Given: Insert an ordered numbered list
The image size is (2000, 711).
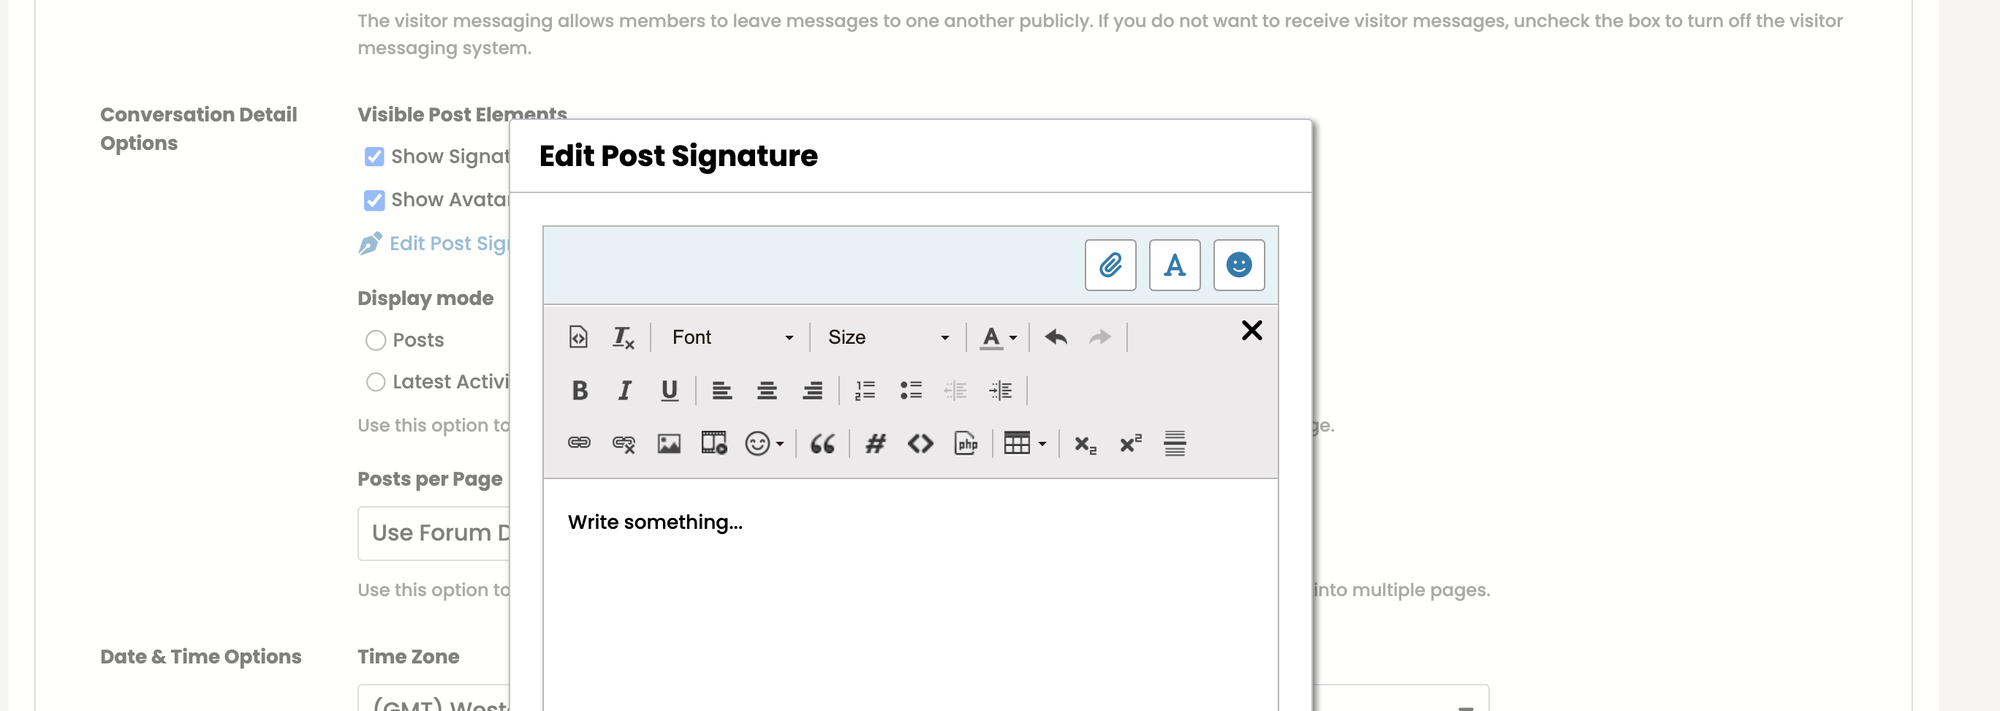Looking at the screenshot, I should pos(865,391).
